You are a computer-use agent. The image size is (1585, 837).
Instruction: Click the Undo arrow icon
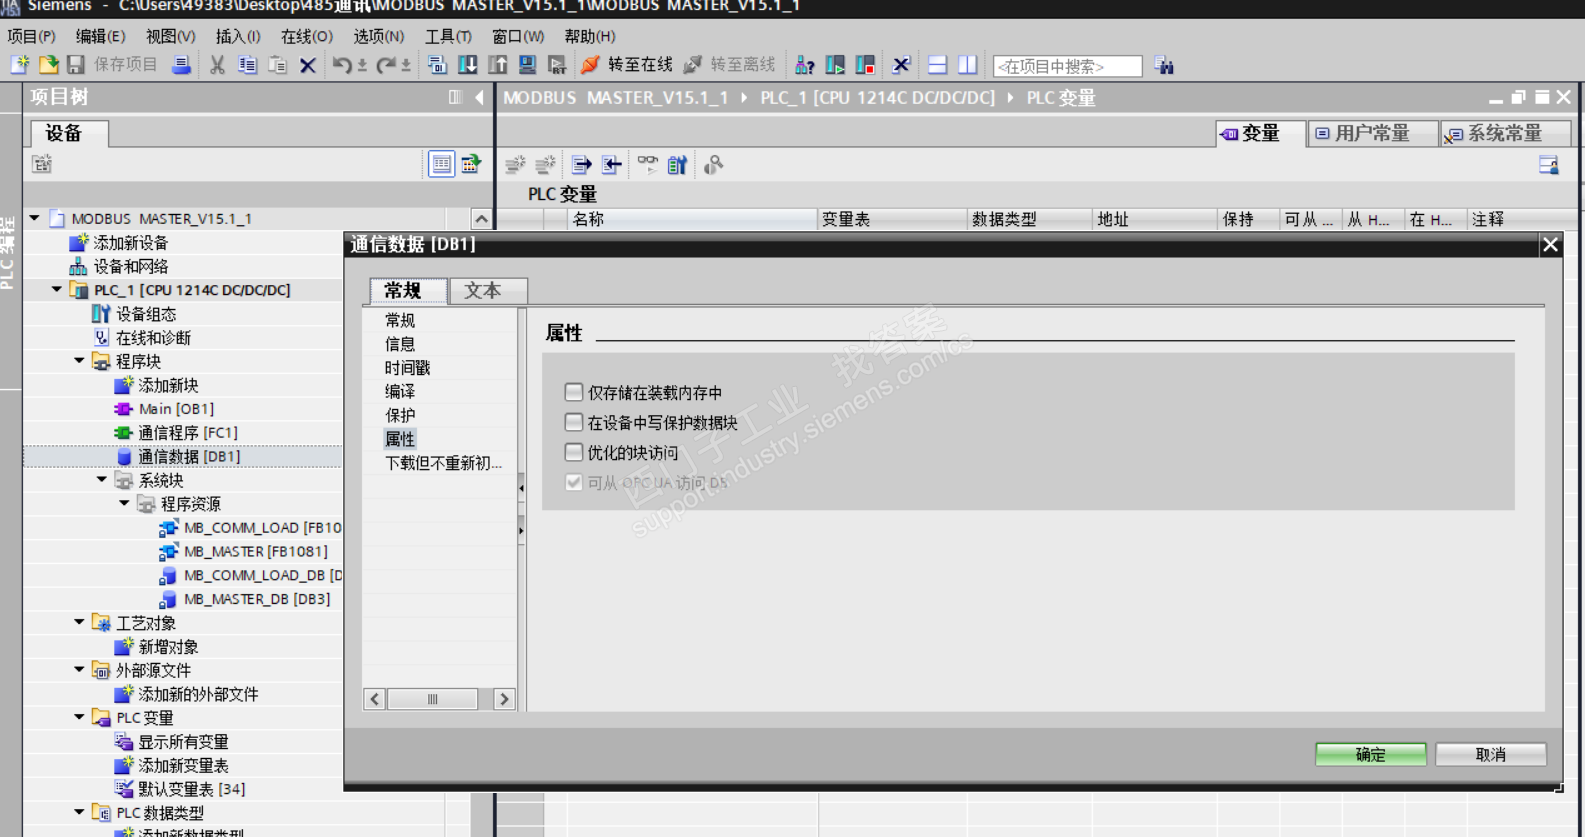(342, 65)
